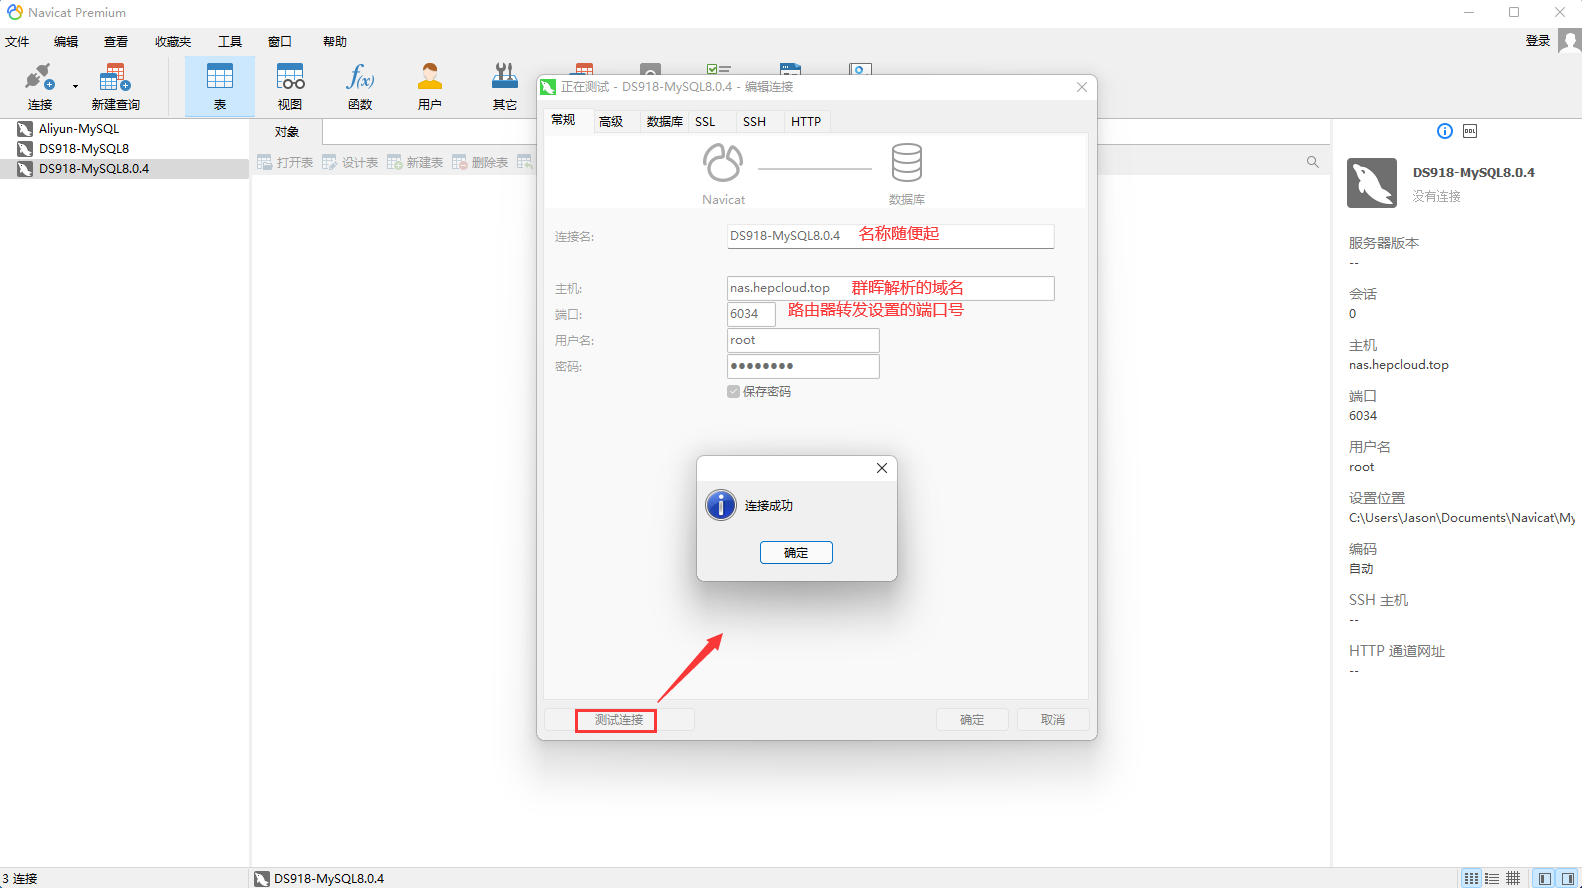This screenshot has height=888, width=1582.
Task: Click the blue info panel icon
Action: (1444, 131)
